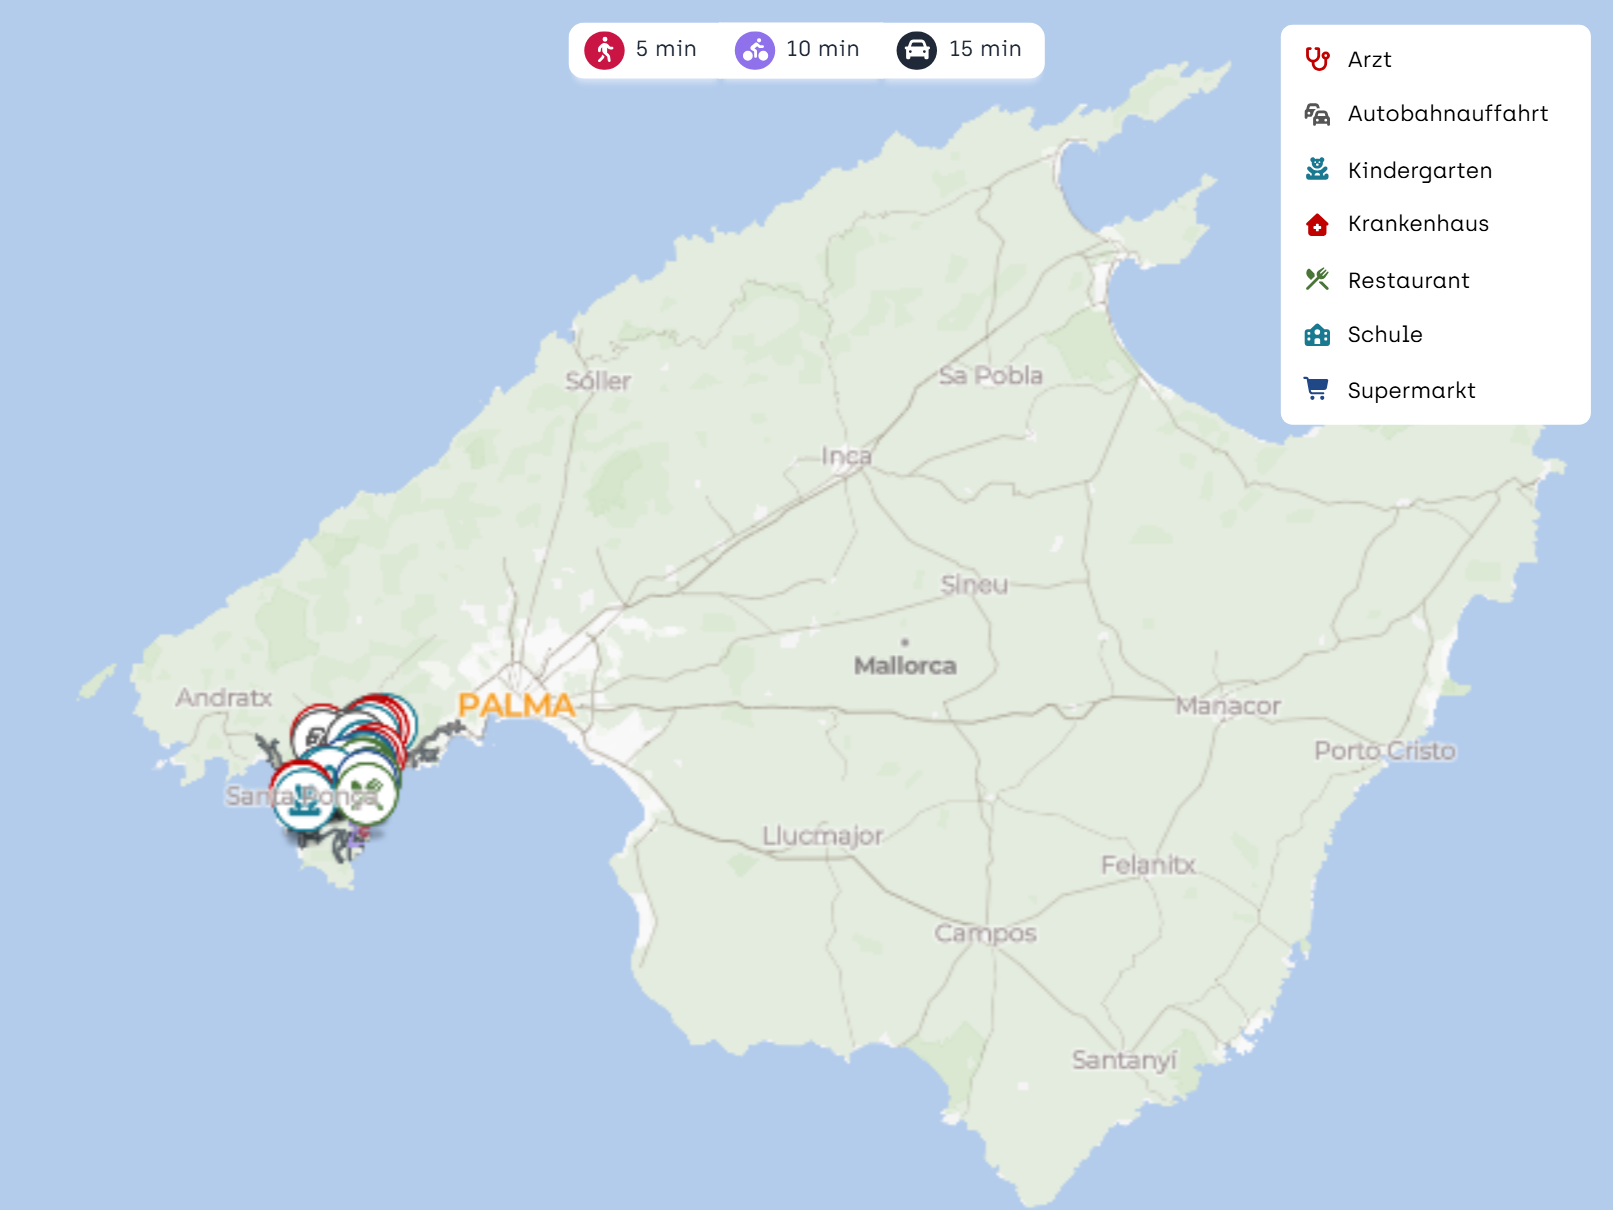This screenshot has height=1210, width=1613.
Task: Click the red Krankenhaus house icon
Action: coord(1317,224)
